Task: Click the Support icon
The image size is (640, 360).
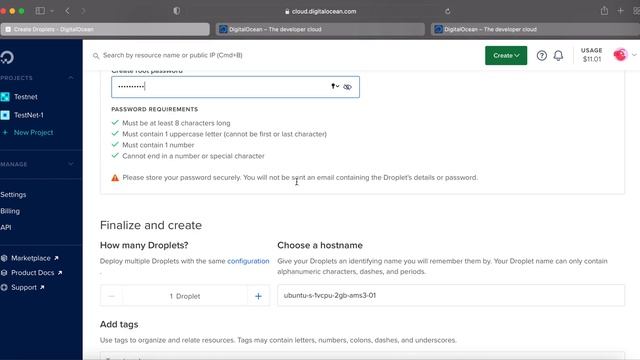Action: 4,287
